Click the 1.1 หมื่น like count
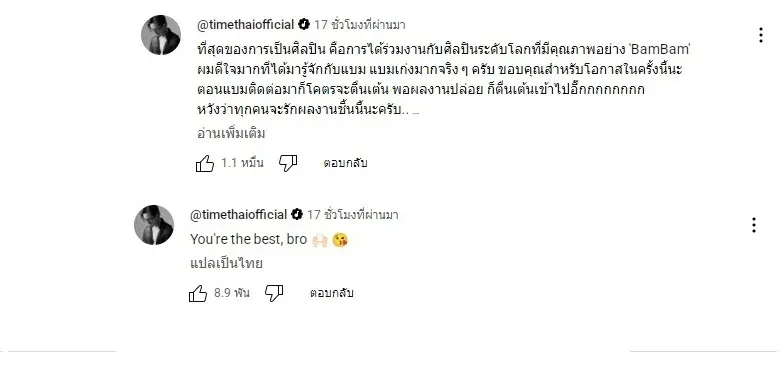This screenshot has width=784, height=365. pyautogui.click(x=242, y=163)
